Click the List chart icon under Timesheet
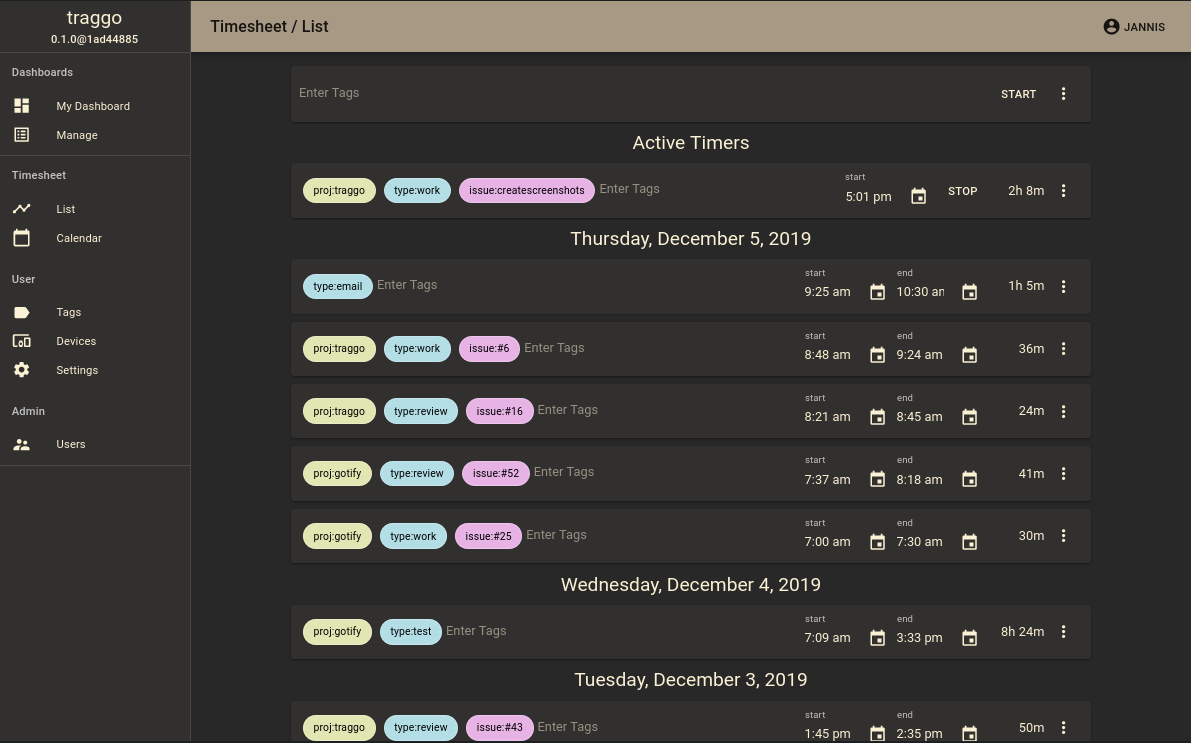 22,209
